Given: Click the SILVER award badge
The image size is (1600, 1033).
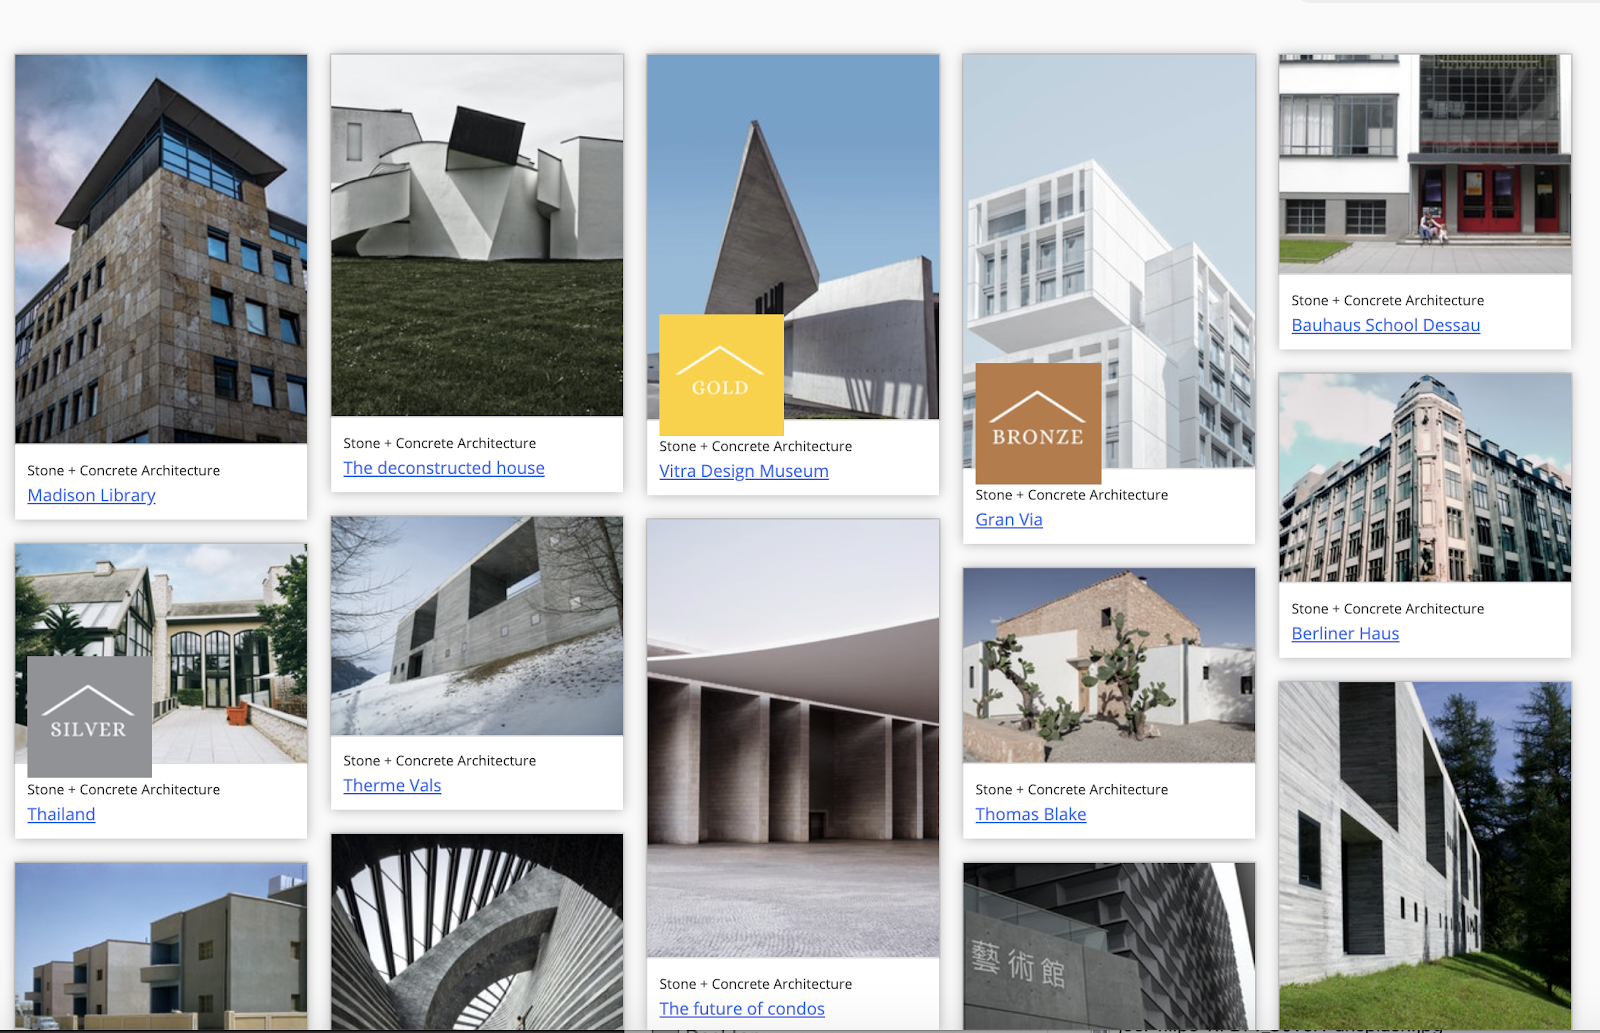Looking at the screenshot, I should coord(89,716).
